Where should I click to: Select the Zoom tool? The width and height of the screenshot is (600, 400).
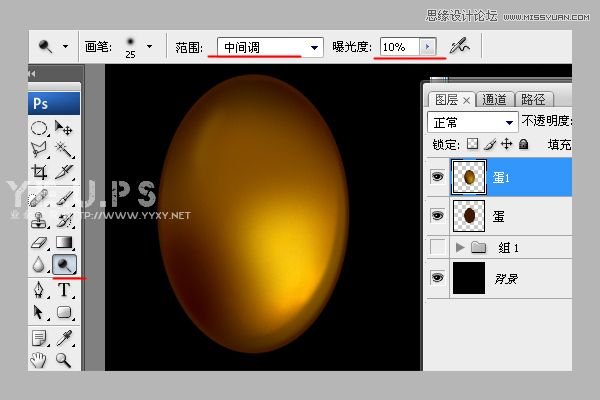pos(64,360)
